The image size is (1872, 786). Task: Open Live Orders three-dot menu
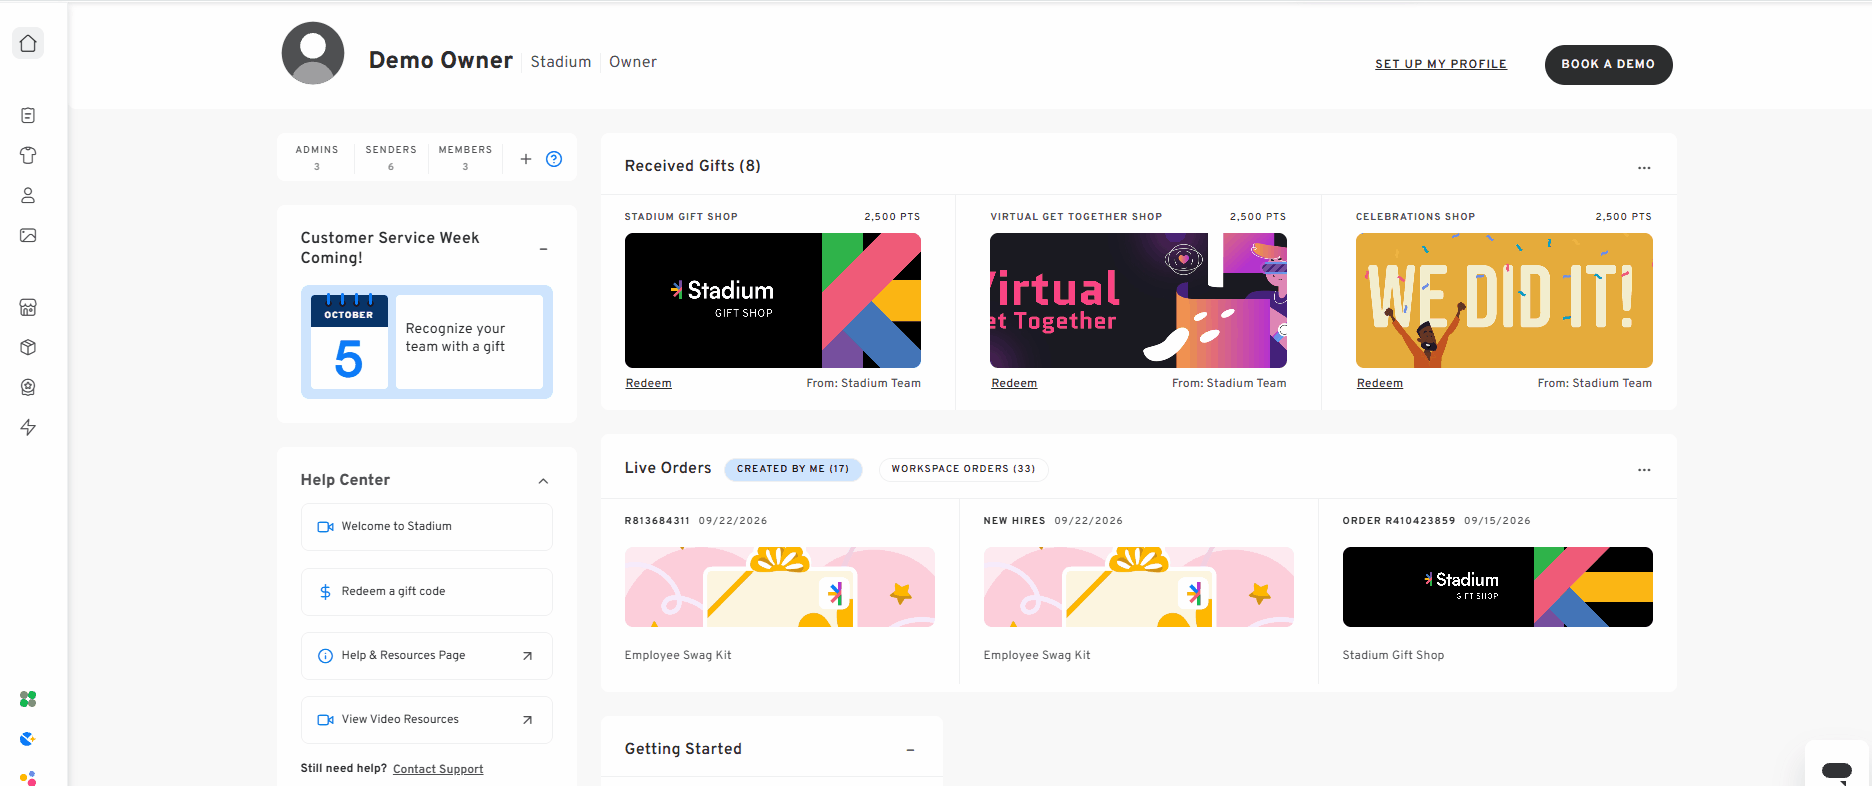[x=1644, y=470]
